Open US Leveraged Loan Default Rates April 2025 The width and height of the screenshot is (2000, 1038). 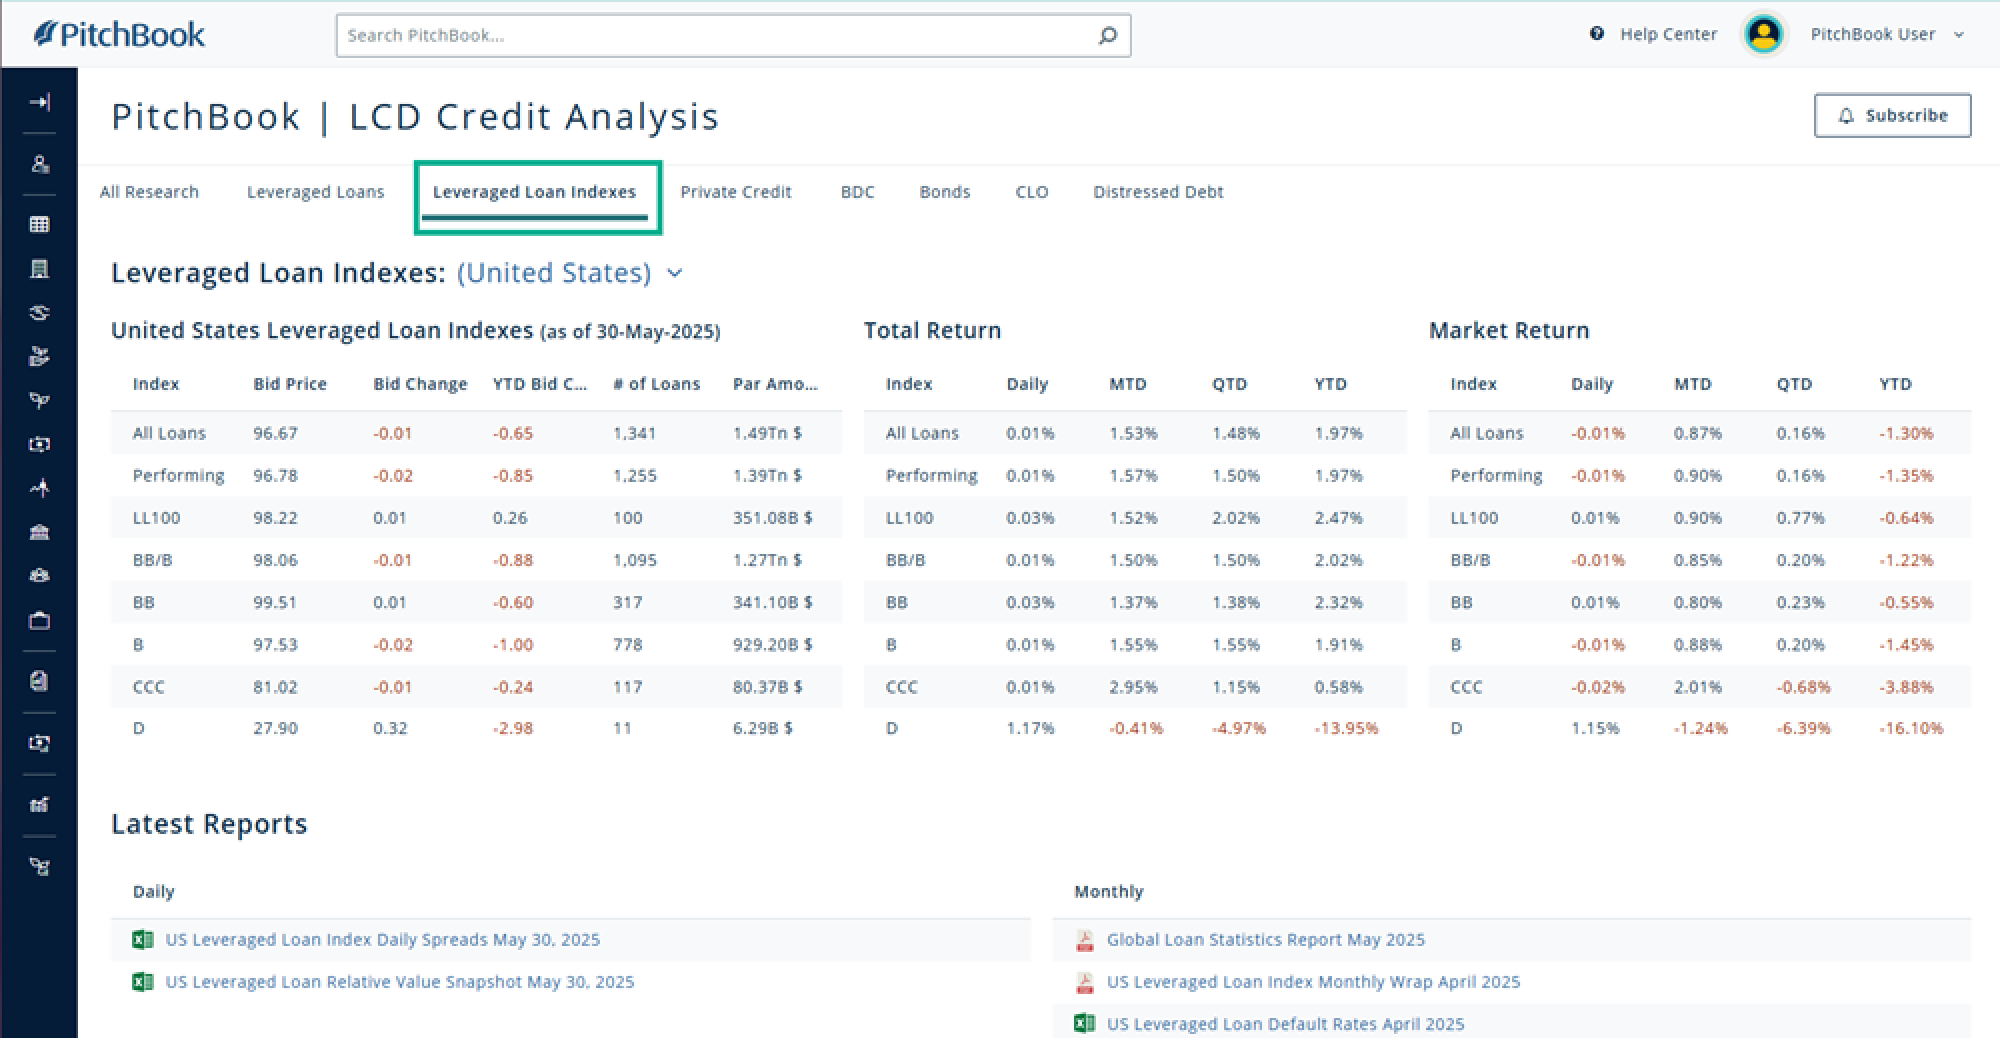tap(1285, 1024)
